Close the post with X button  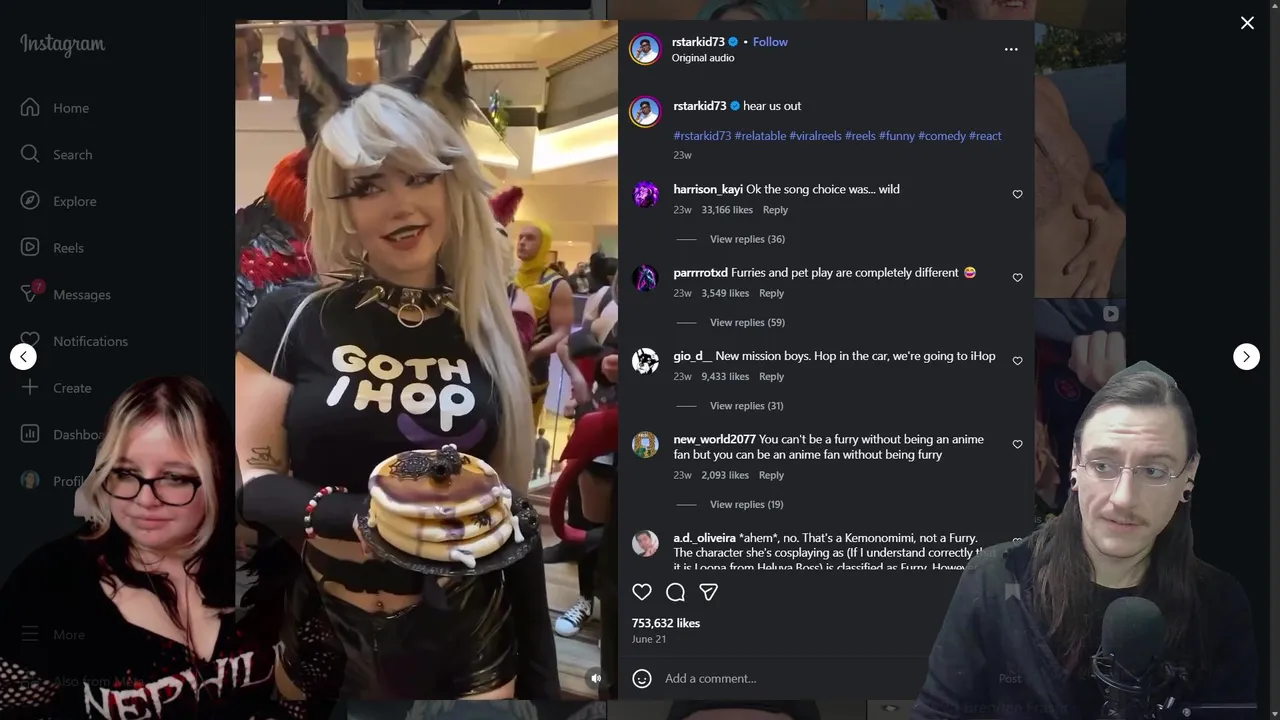[x=1247, y=23]
